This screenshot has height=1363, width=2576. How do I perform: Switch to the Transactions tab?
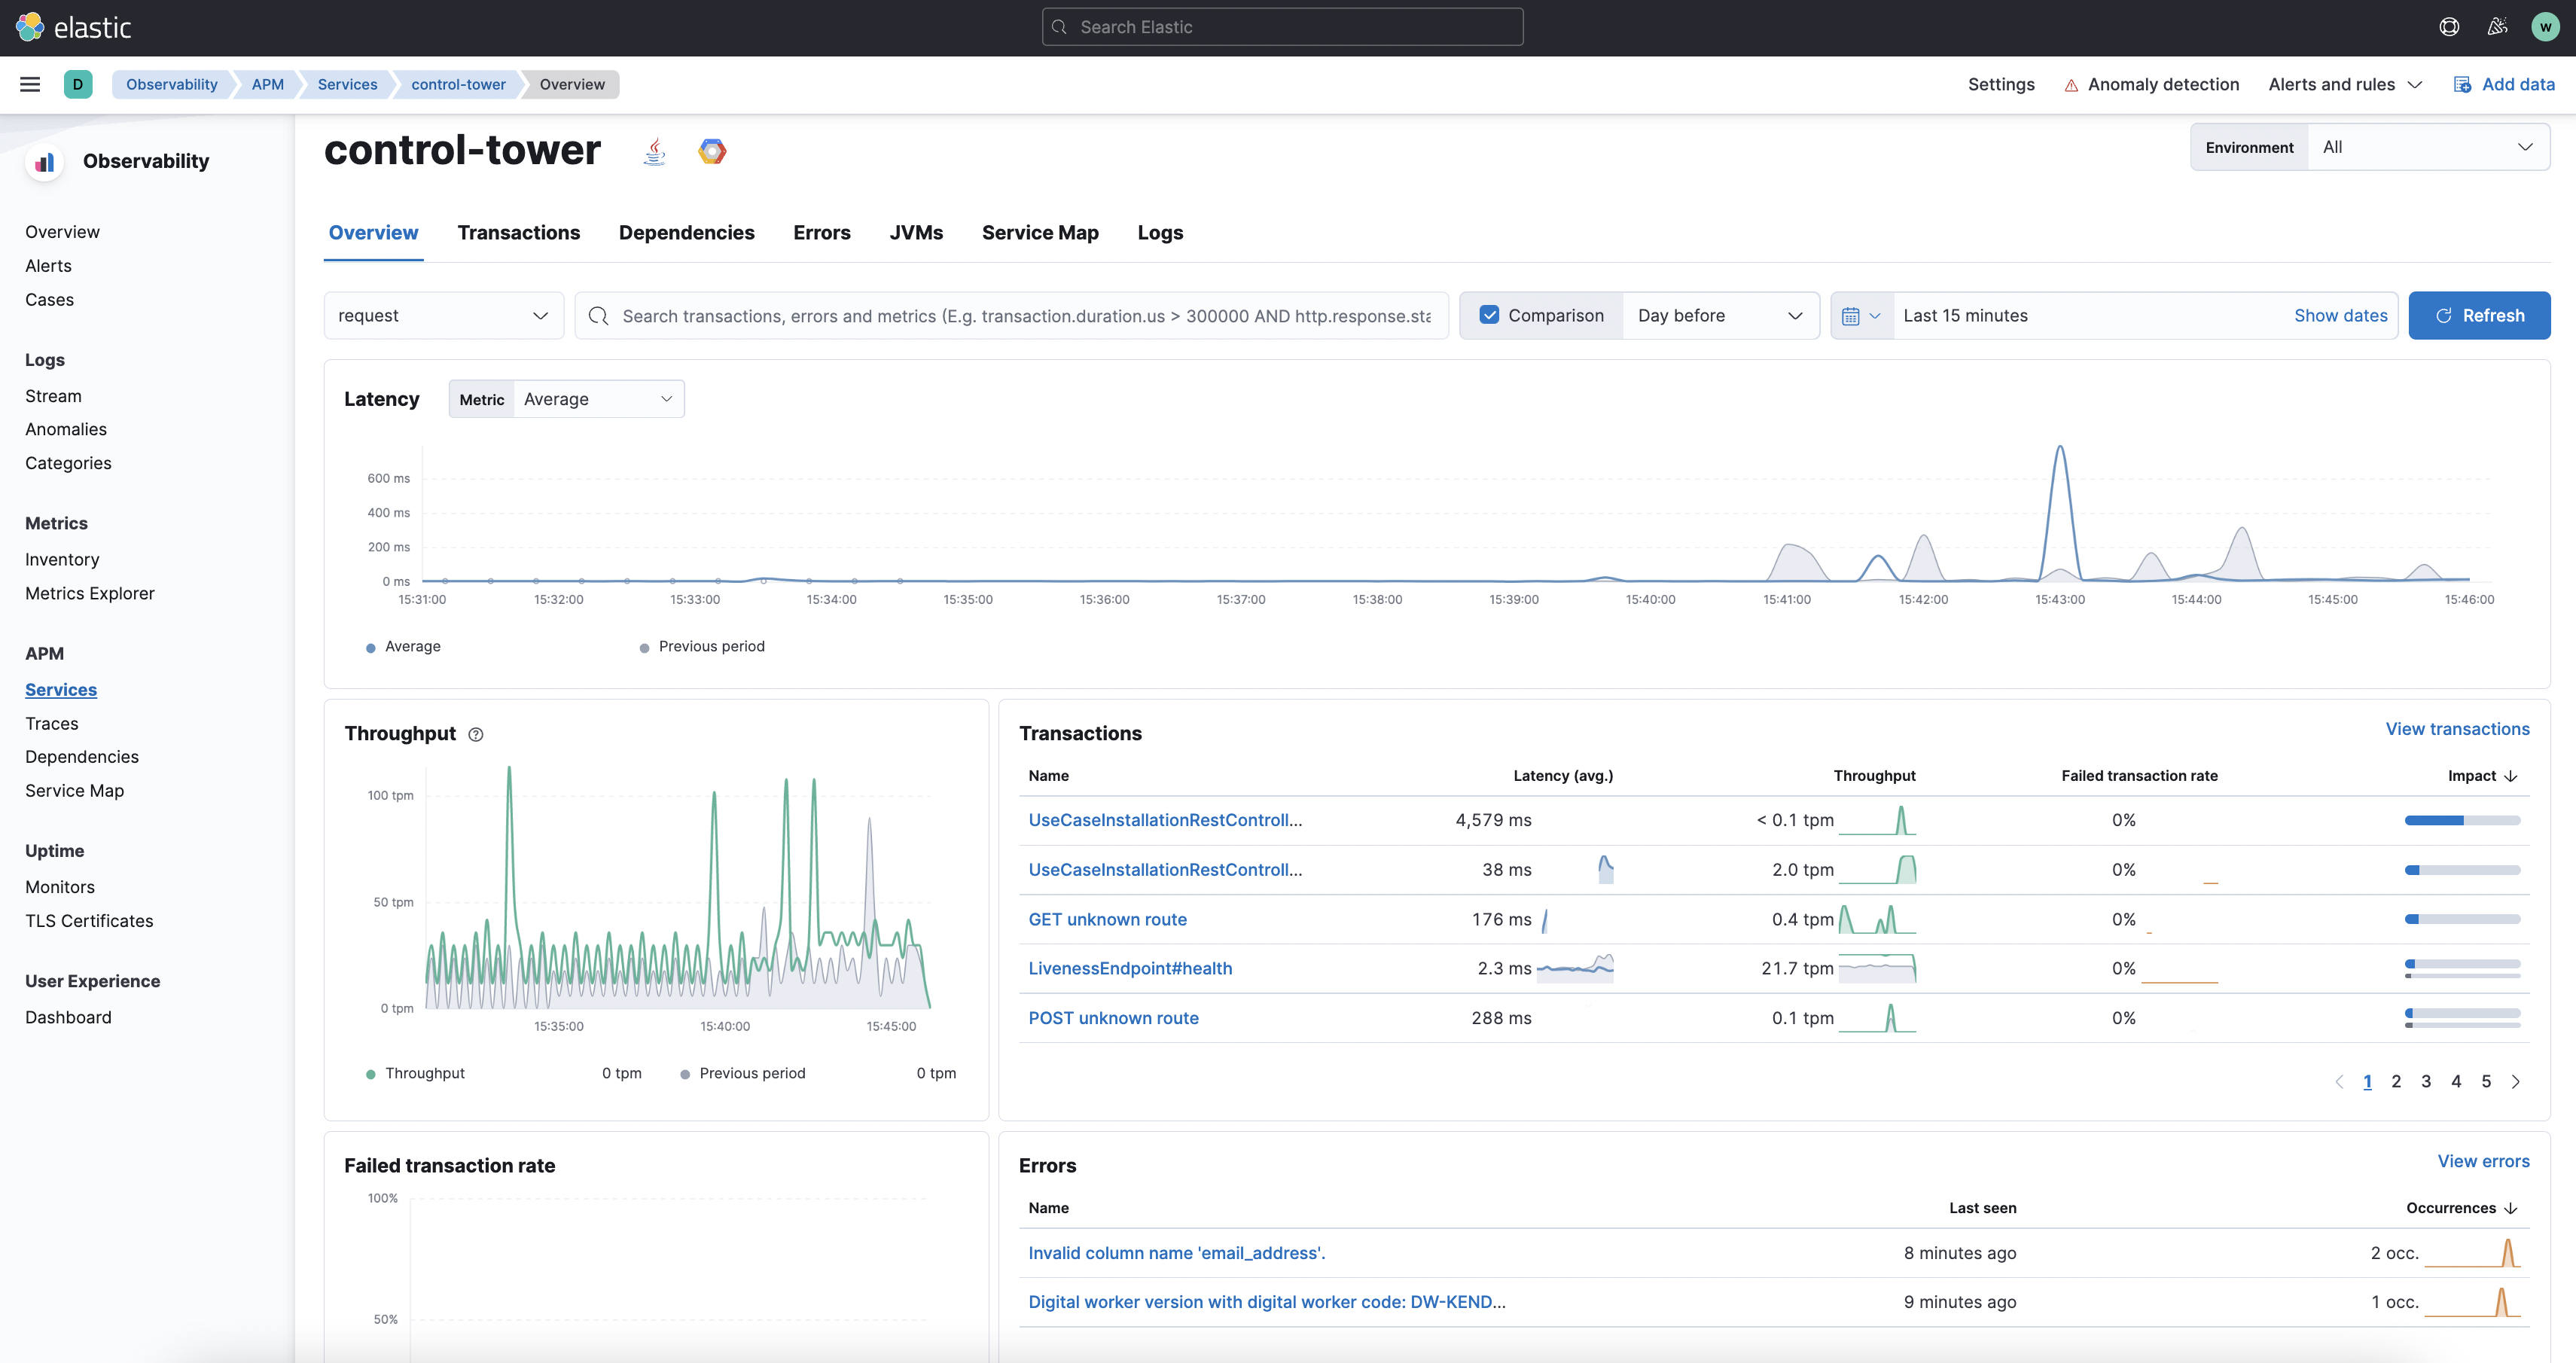pyautogui.click(x=518, y=233)
